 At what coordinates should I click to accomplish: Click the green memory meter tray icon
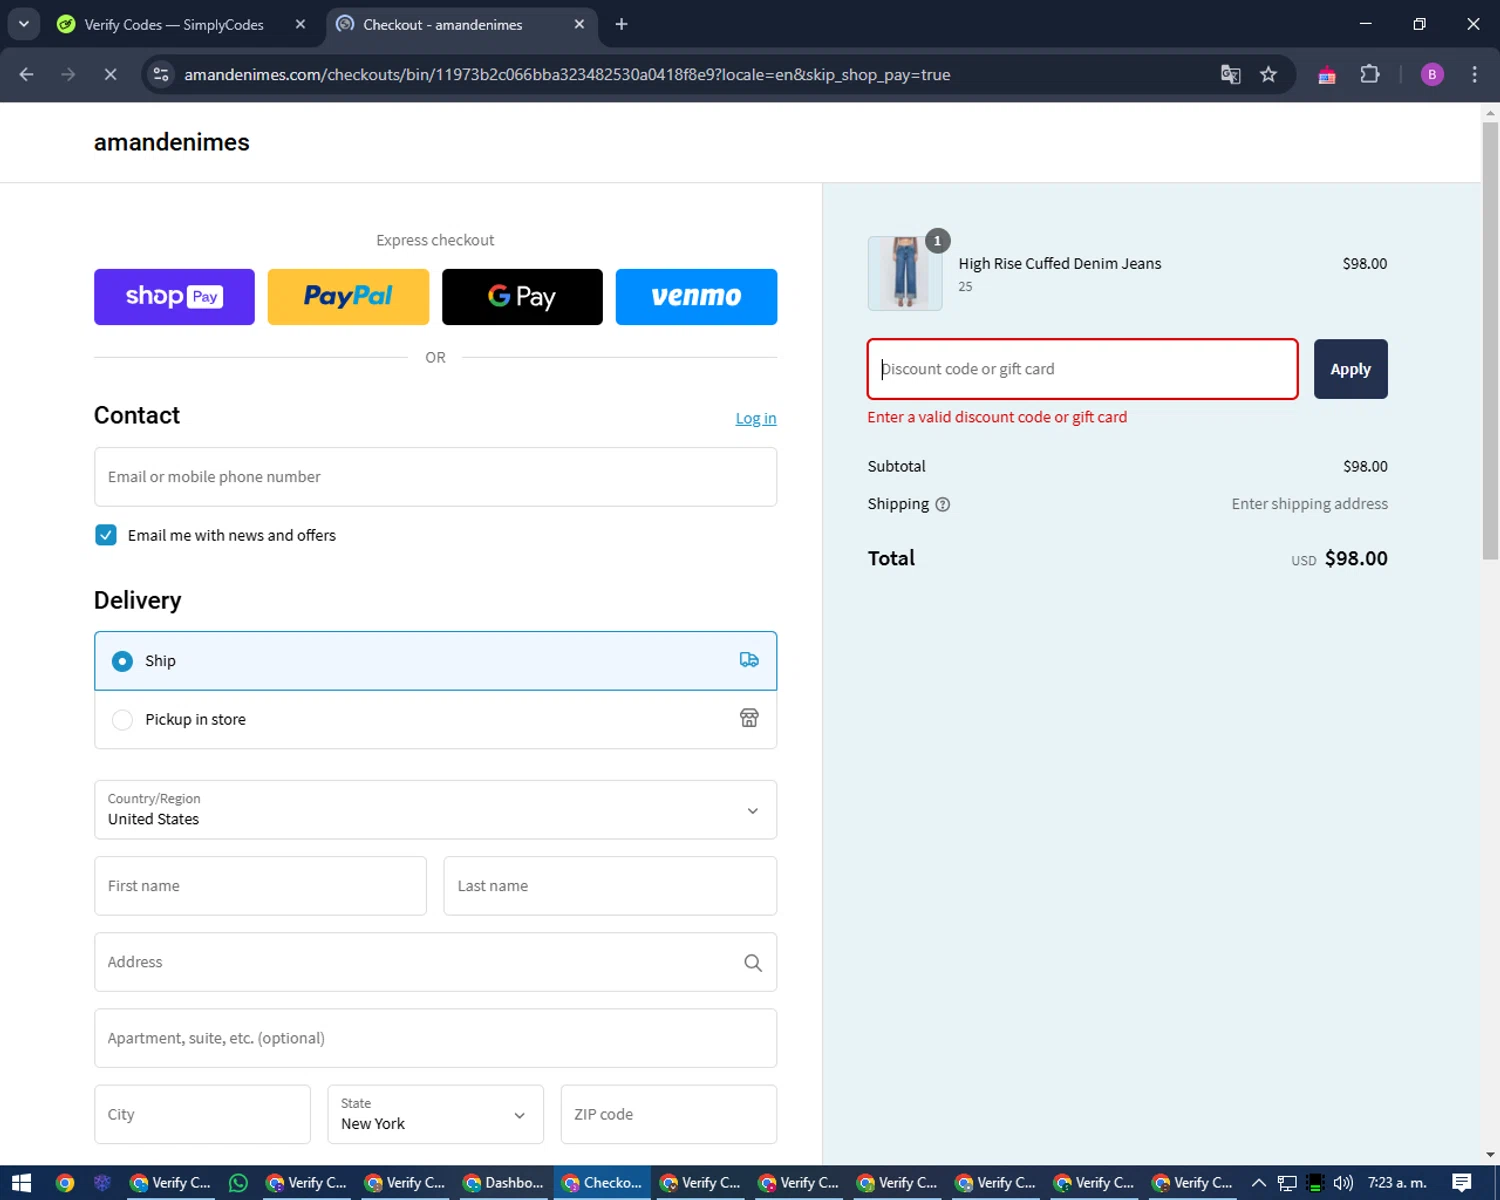pyautogui.click(x=1315, y=1183)
